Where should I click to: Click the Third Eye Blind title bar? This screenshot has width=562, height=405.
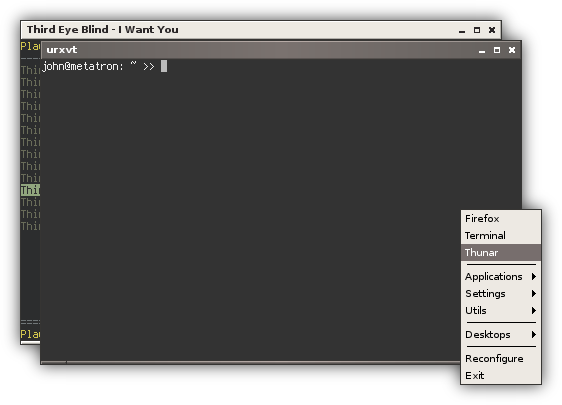tap(261, 30)
